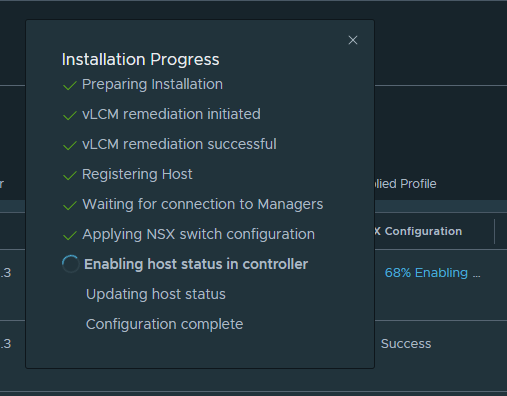This screenshot has width=507, height=396.
Task: Click the Applying NSX switch configuration checkmark
Action: pyautogui.click(x=70, y=235)
